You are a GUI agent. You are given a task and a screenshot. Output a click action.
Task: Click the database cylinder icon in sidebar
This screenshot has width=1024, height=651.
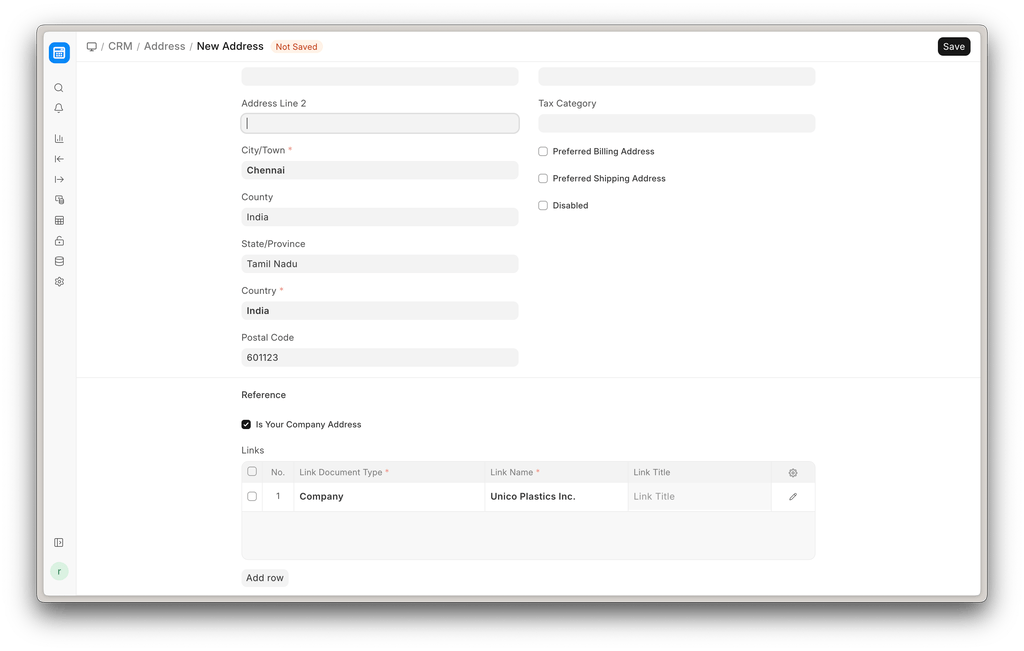pos(59,261)
